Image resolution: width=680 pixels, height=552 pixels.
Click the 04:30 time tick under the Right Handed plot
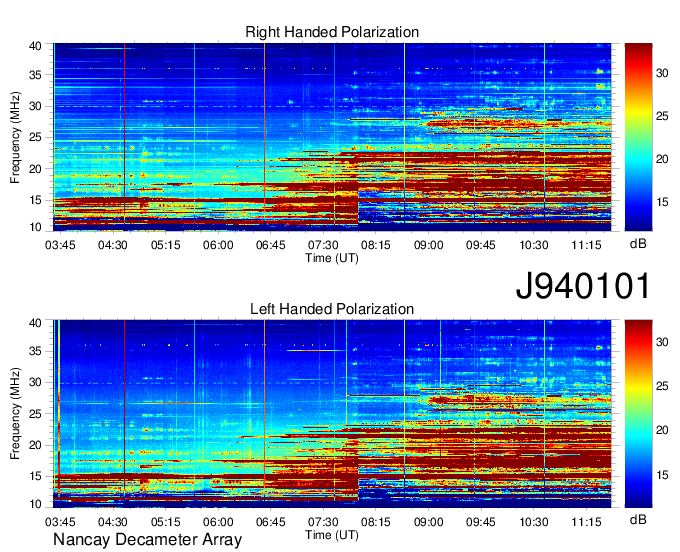coord(113,245)
